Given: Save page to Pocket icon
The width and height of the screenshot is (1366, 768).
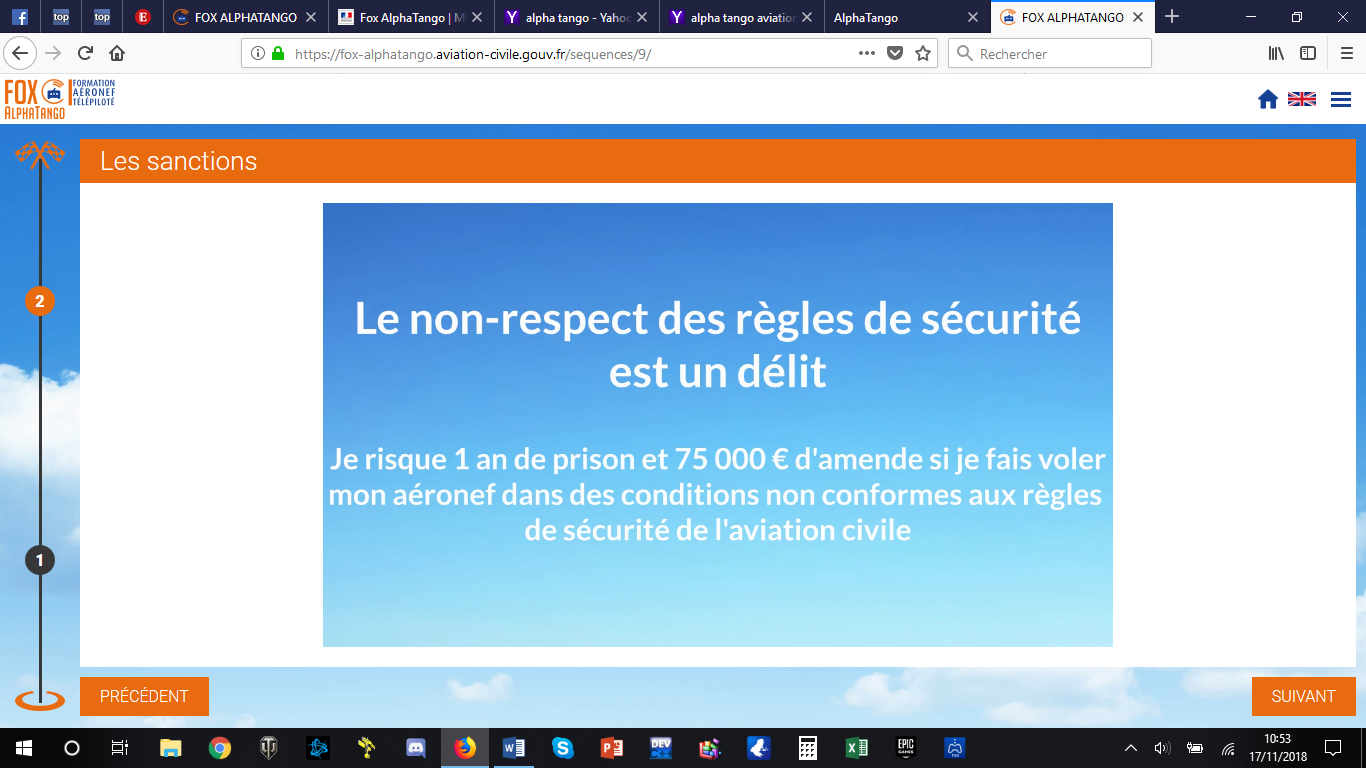Looking at the screenshot, I should coord(896,54).
